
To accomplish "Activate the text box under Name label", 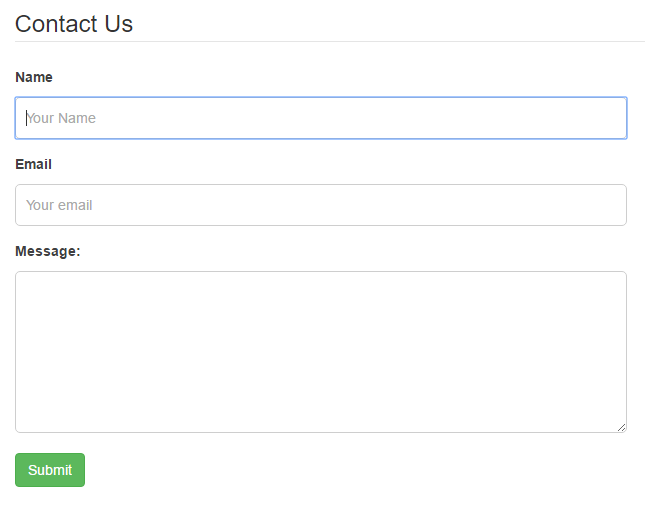I will point(320,118).
